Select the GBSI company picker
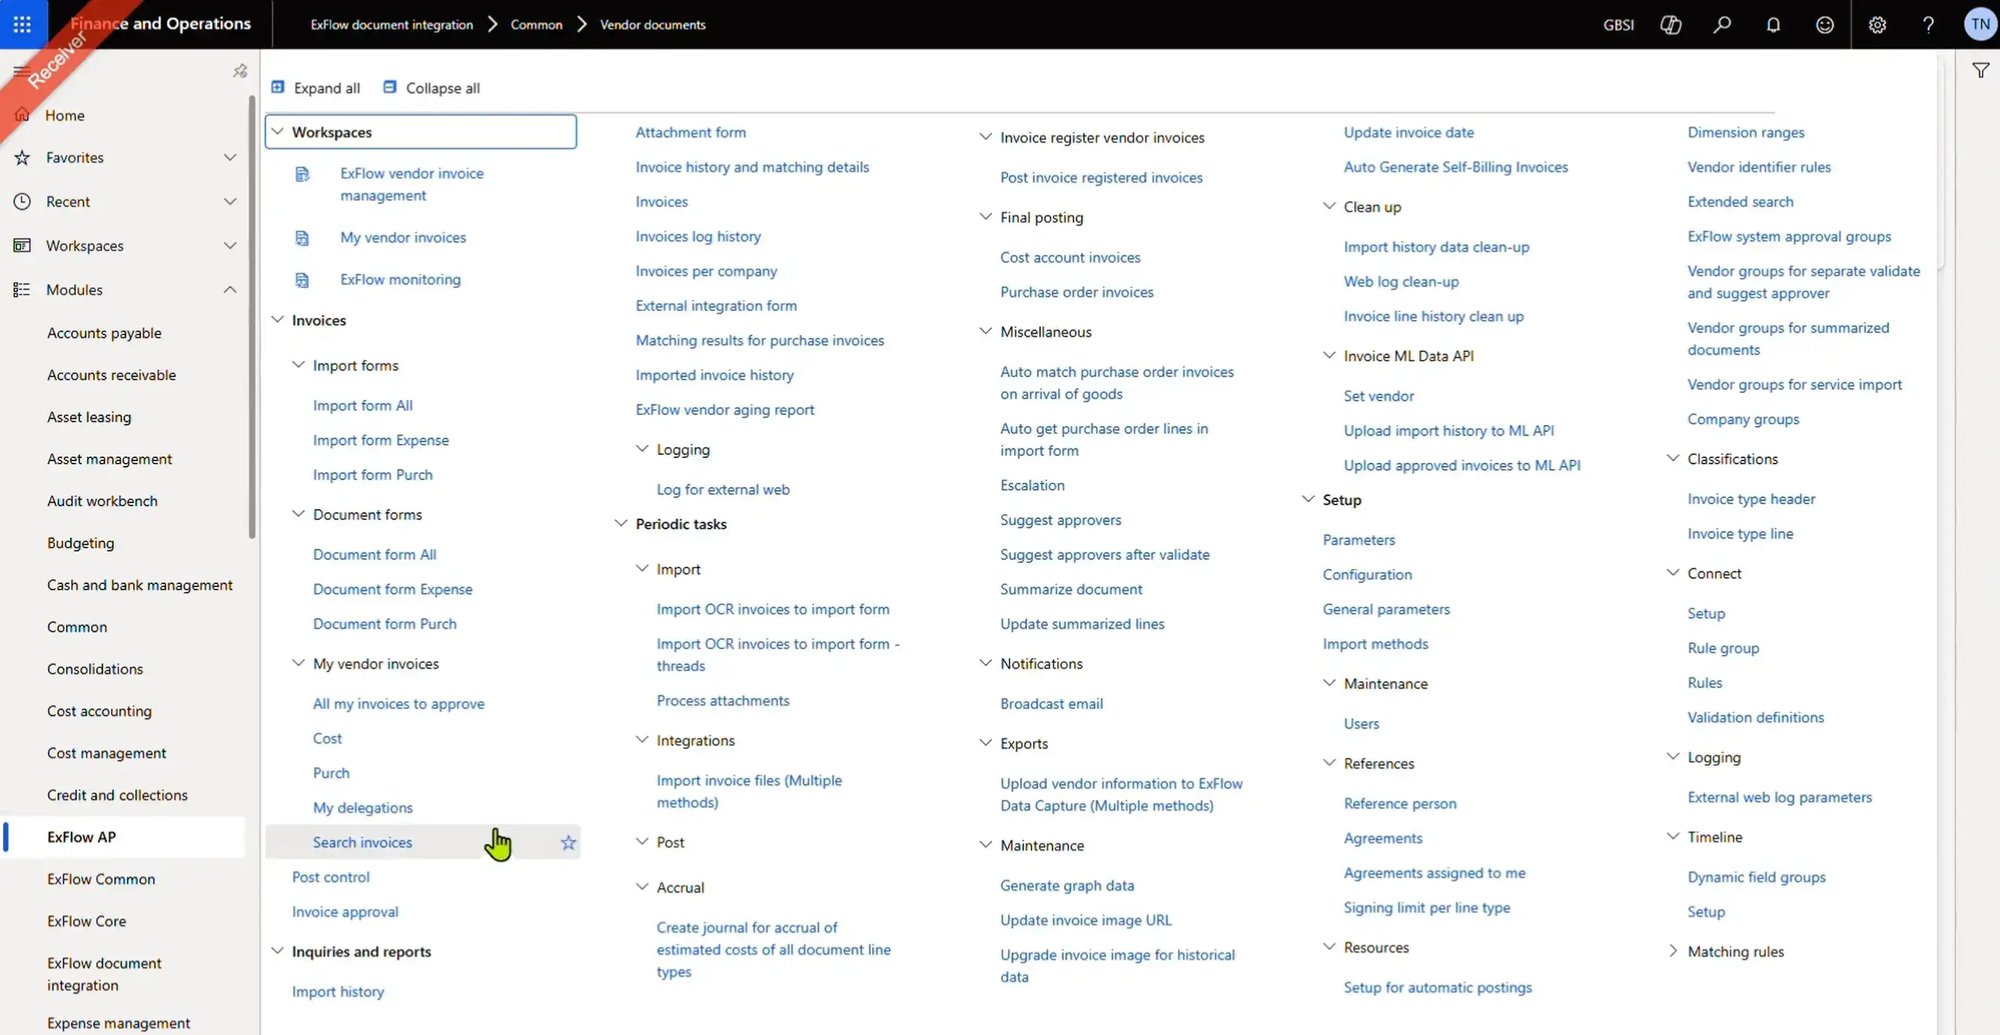Viewport: 2000px width, 1035px height. click(x=1618, y=24)
